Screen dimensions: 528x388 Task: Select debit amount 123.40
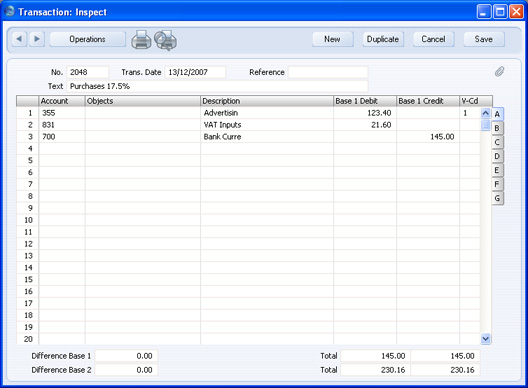[x=365, y=113]
